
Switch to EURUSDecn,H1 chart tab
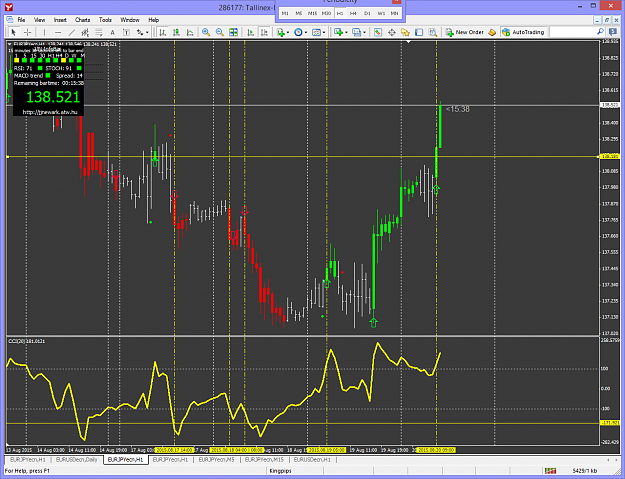pyautogui.click(x=312, y=460)
